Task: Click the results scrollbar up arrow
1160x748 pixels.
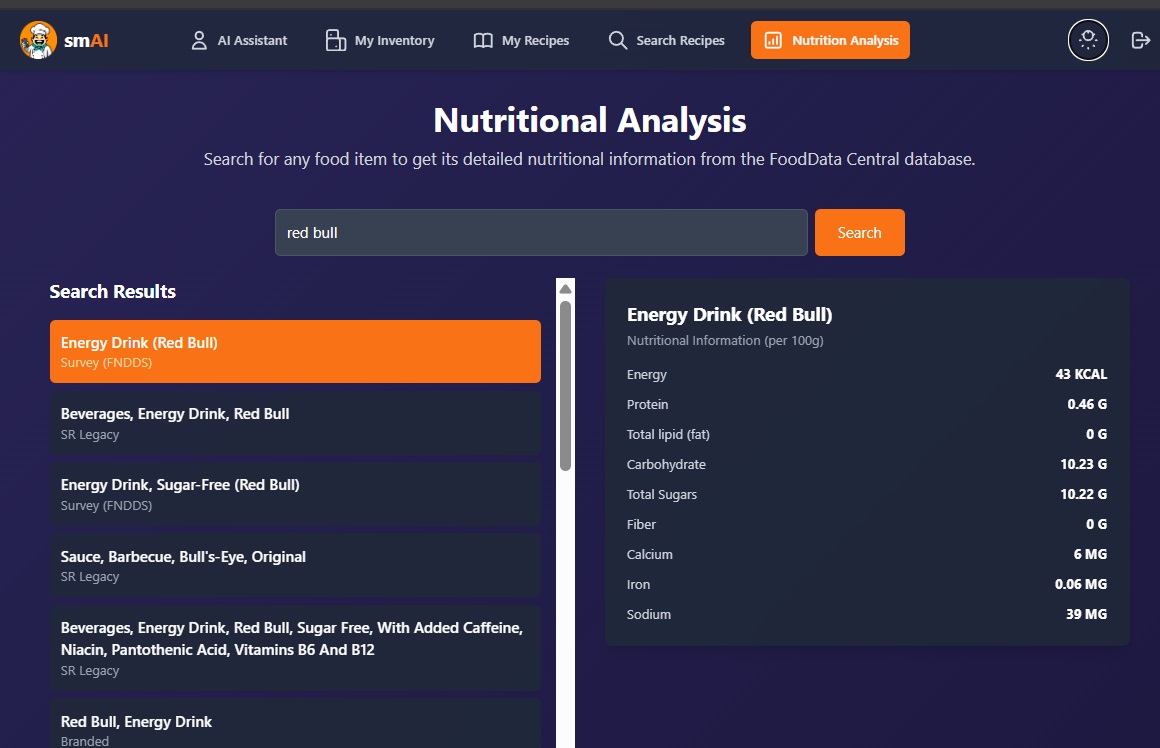Action: click(x=565, y=289)
